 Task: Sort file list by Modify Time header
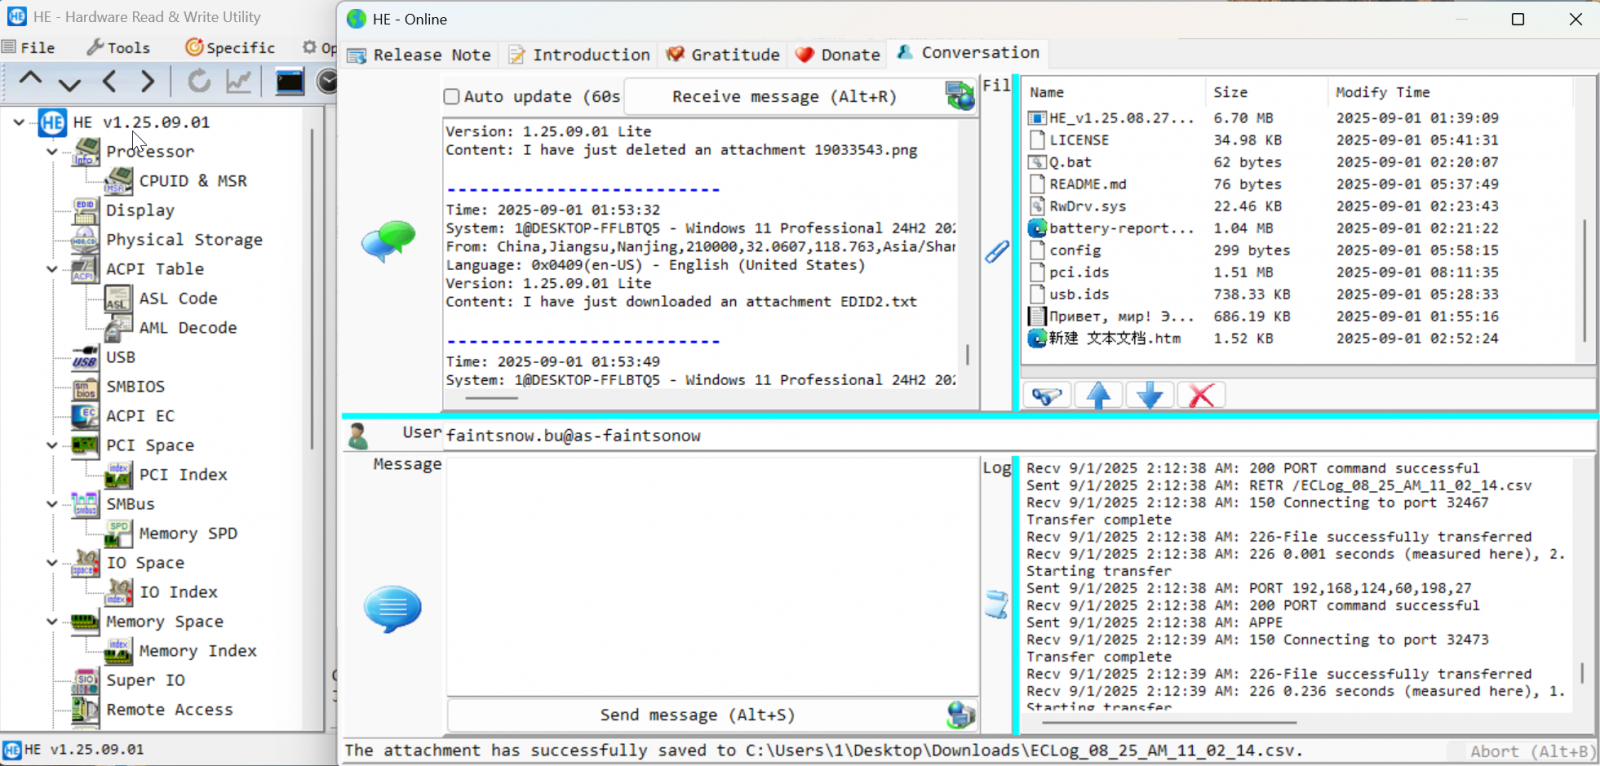click(1452, 92)
